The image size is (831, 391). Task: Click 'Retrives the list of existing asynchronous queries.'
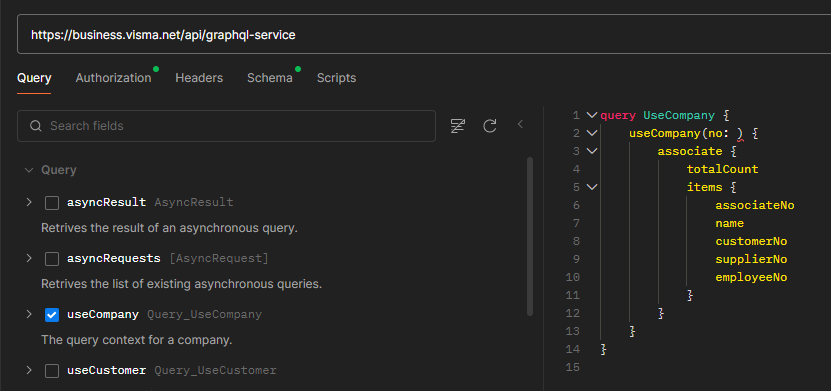(182, 284)
